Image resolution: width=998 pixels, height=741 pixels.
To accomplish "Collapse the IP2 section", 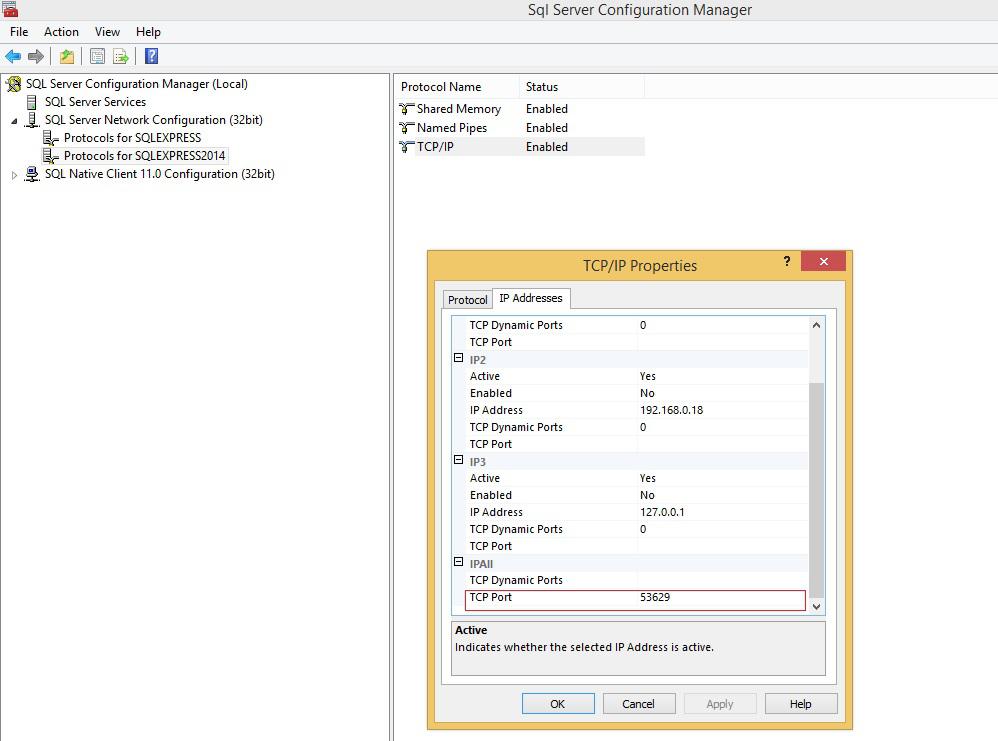I will tap(458, 358).
